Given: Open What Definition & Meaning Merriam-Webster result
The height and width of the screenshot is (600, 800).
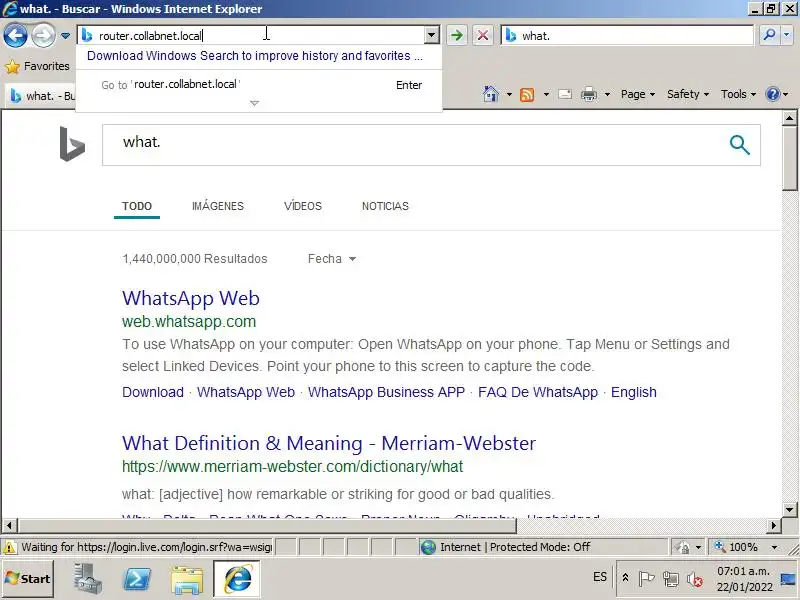Looking at the screenshot, I should click(329, 443).
